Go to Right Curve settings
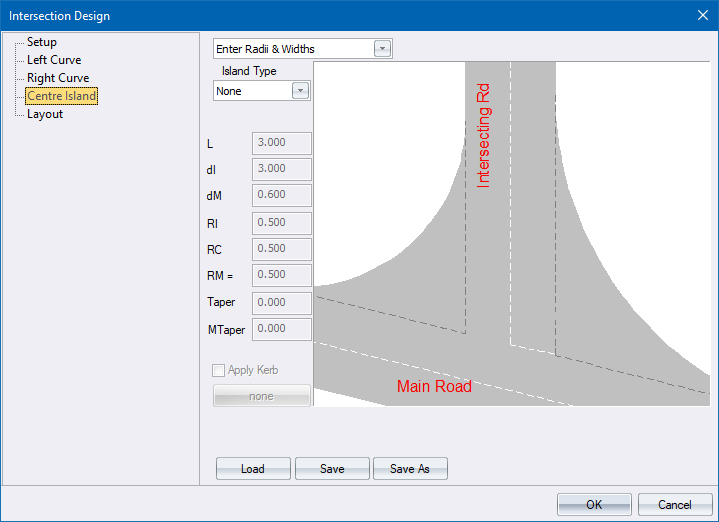This screenshot has width=719, height=522. click(x=58, y=78)
